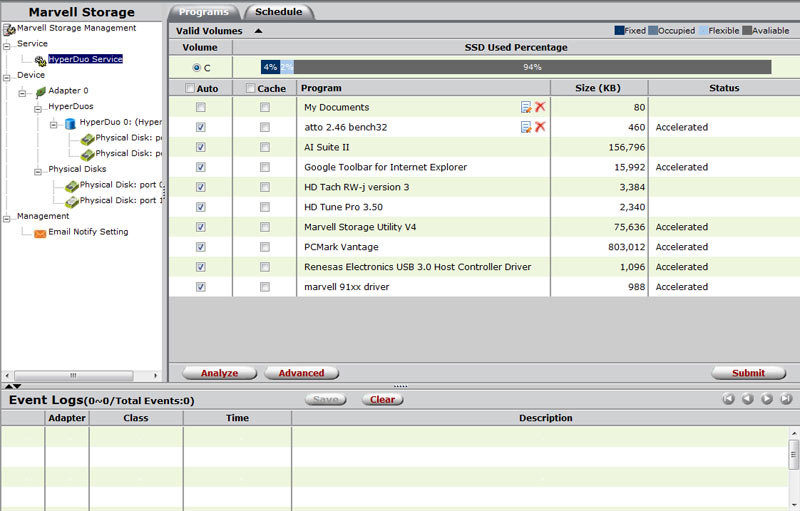Remove atto 2.46 bench32 with red X
The height and width of the screenshot is (511, 800).
540,127
